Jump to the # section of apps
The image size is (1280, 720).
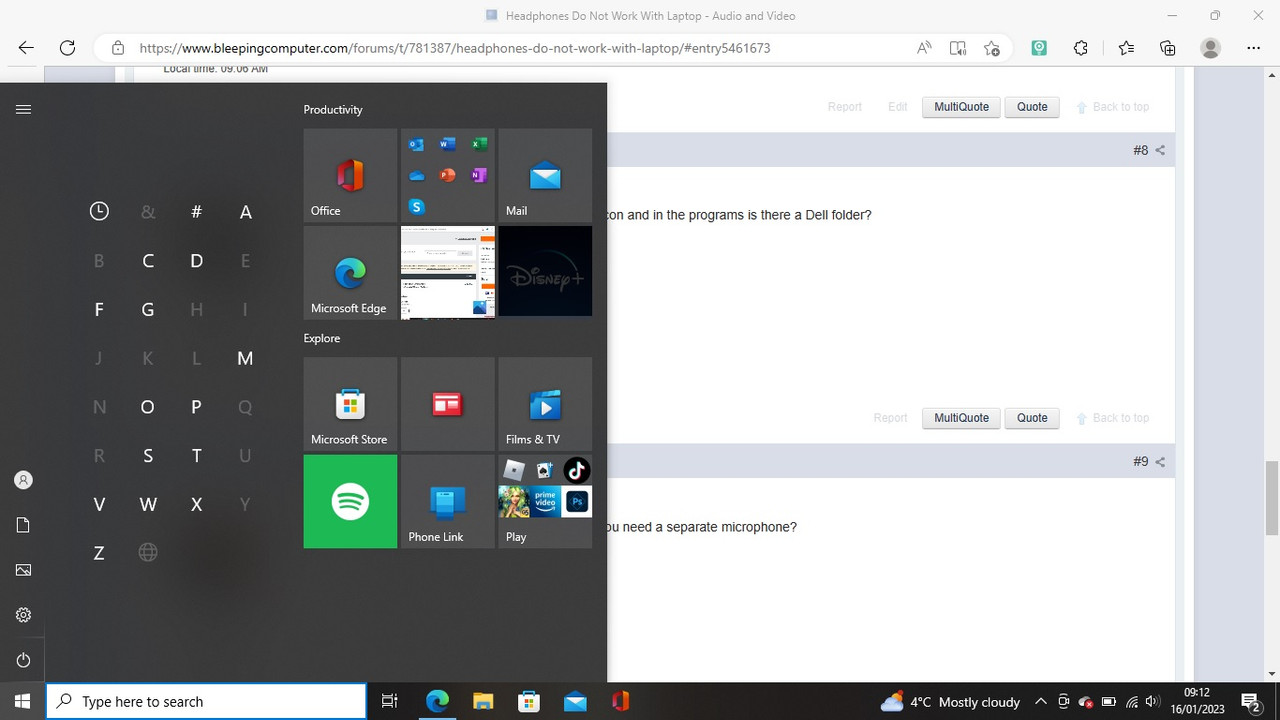click(x=196, y=211)
